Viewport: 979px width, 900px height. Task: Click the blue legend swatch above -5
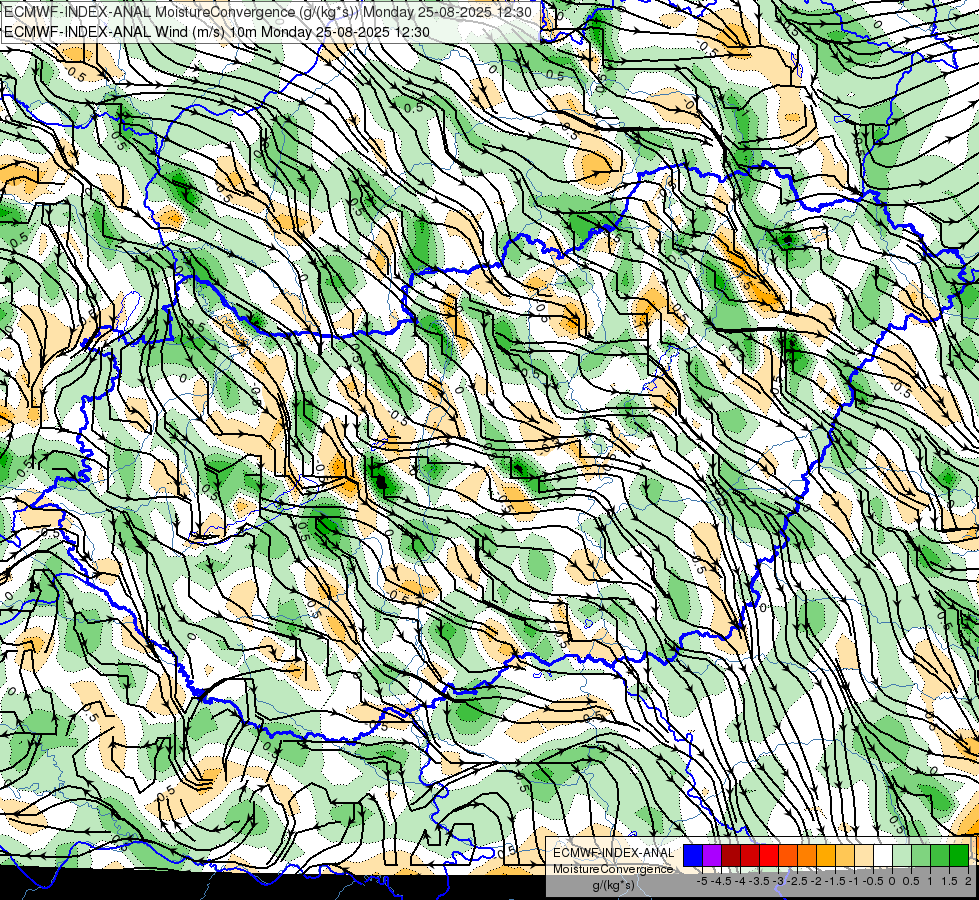click(x=693, y=856)
